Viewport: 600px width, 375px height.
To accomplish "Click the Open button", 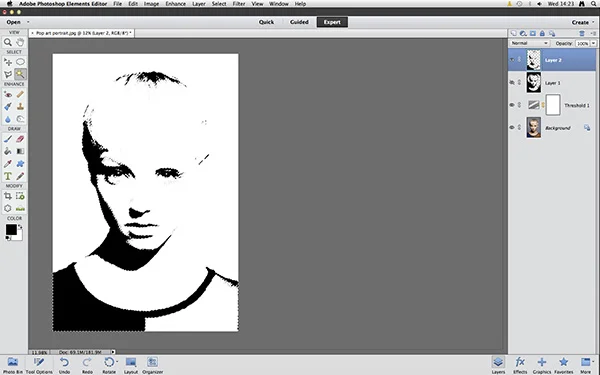I will 14,22.
